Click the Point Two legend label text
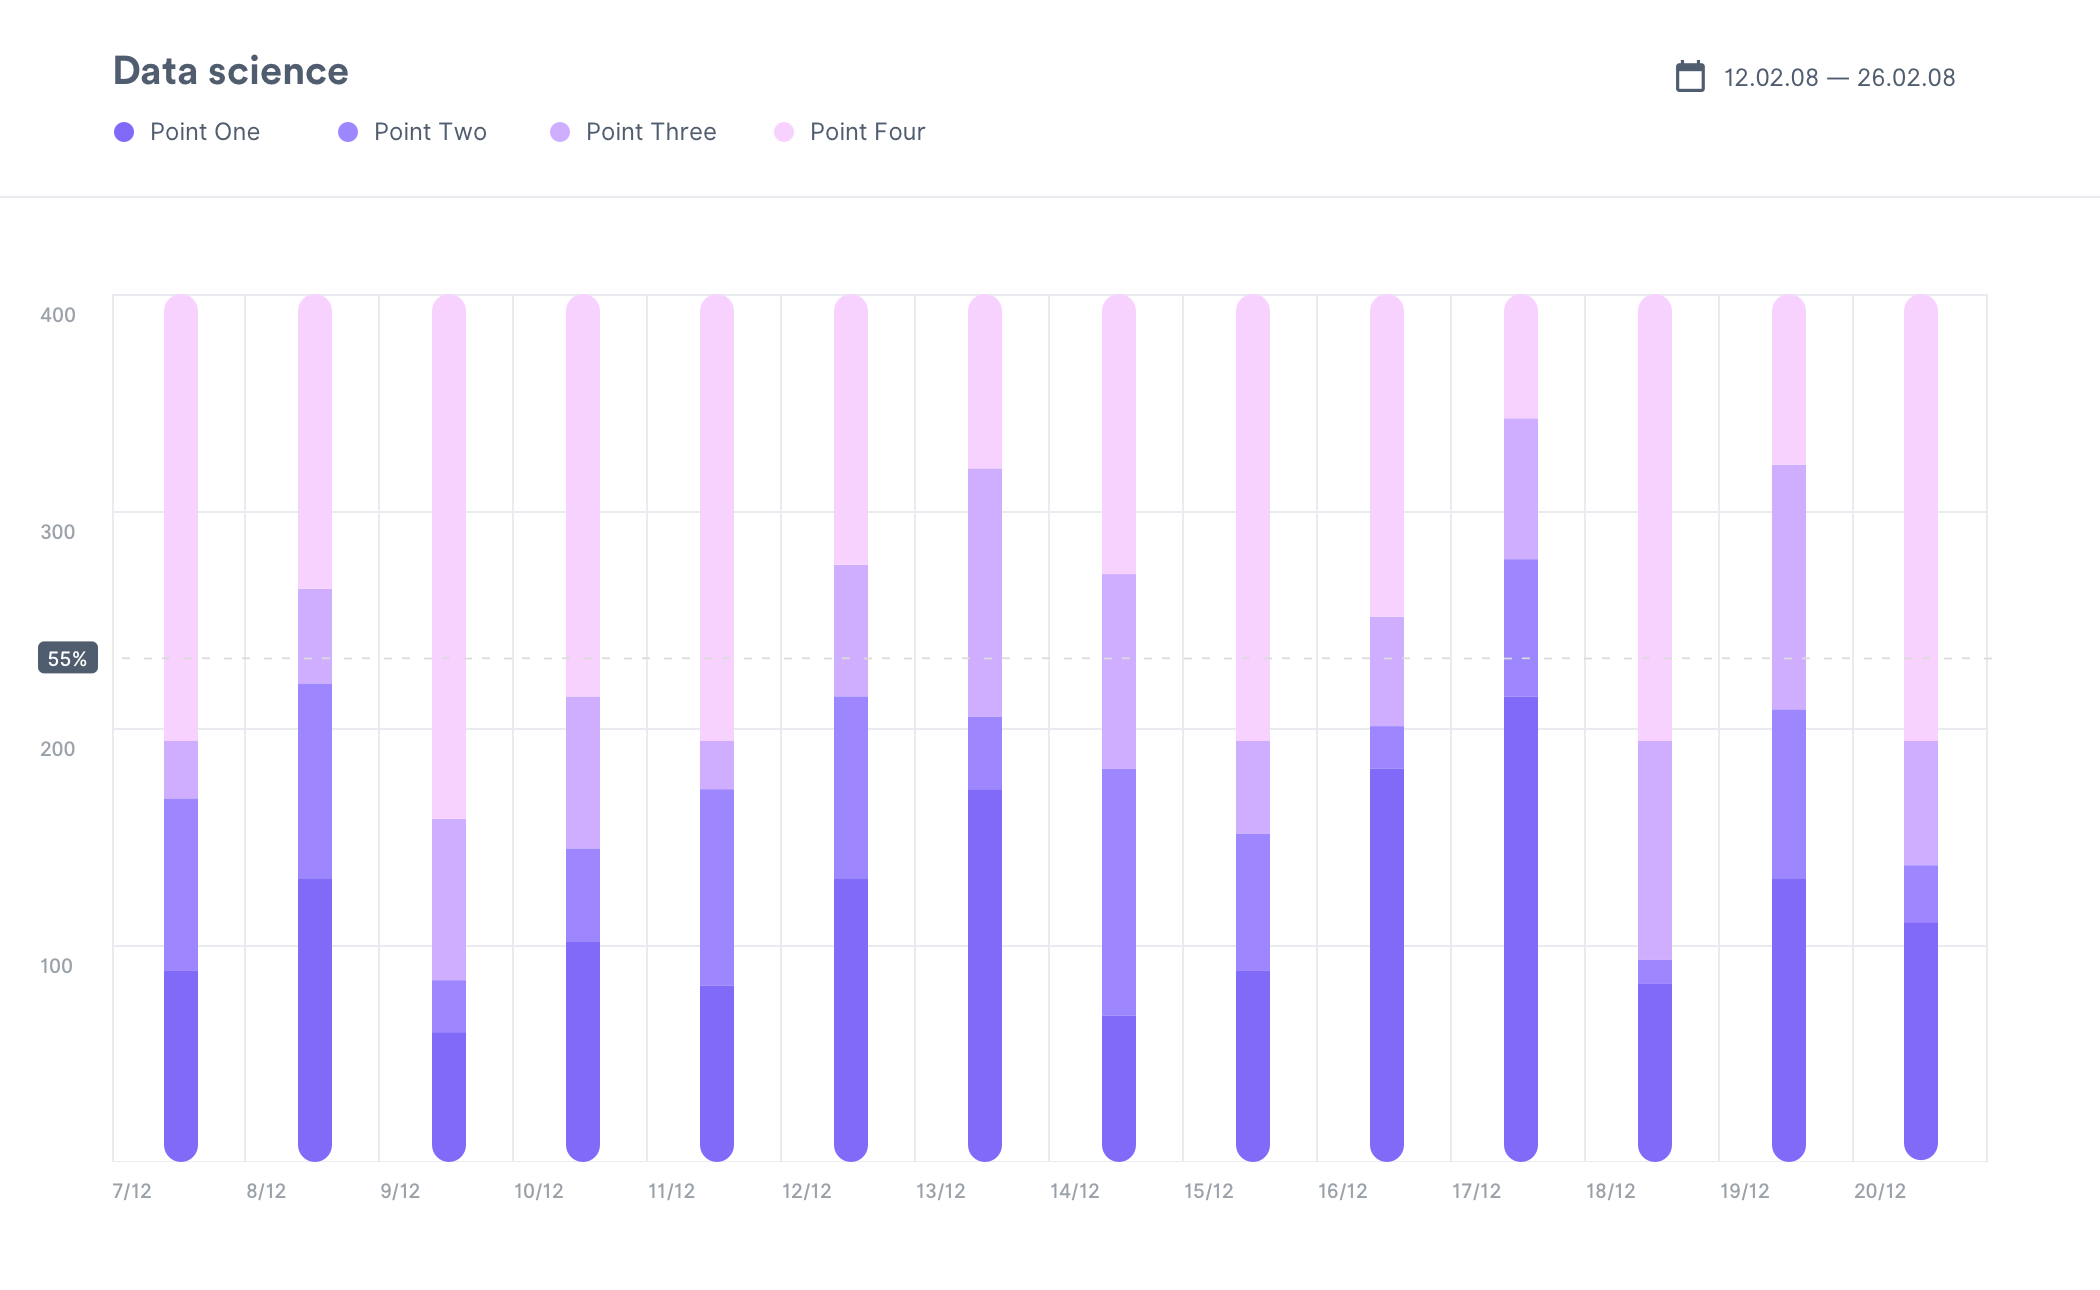This screenshot has width=2100, height=1290. coord(429,131)
